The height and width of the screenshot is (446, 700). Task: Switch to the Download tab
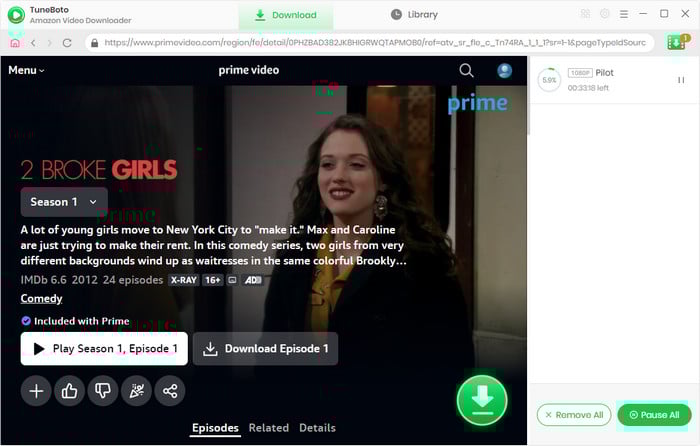coord(286,15)
